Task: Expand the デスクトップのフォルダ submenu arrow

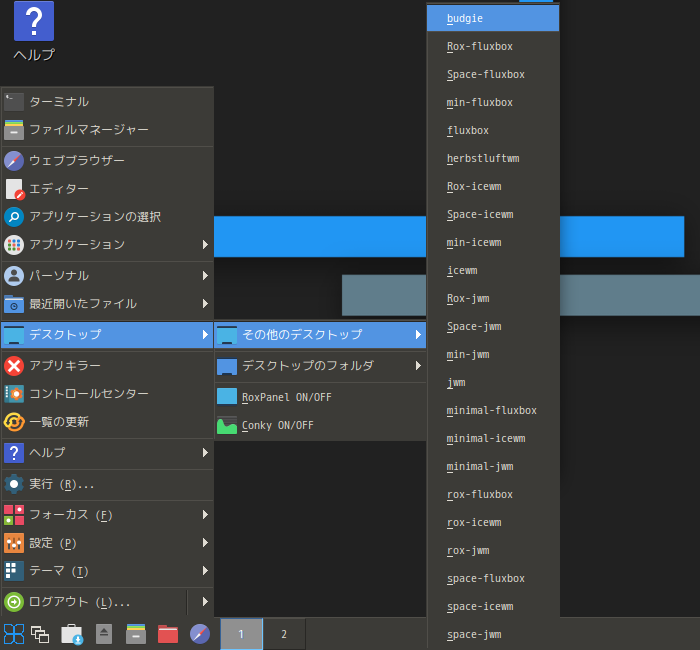Action: pos(418,366)
